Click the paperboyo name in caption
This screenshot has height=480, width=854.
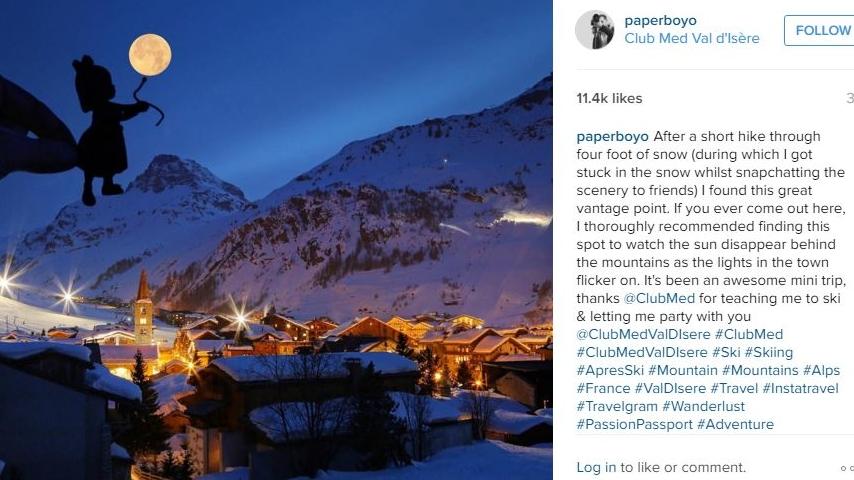[x=612, y=137]
